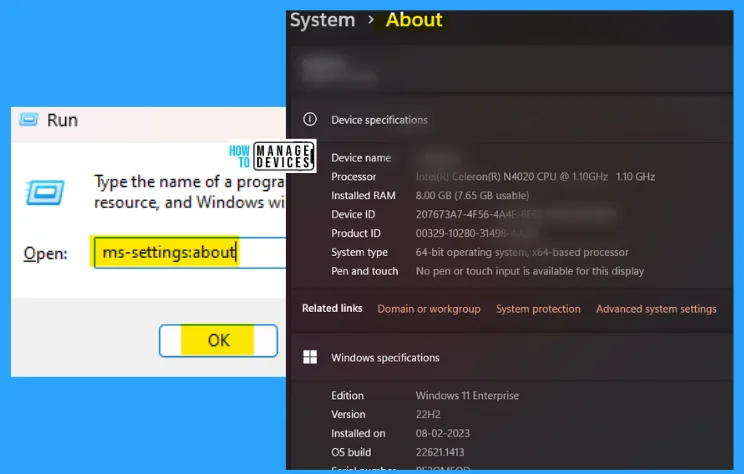Open the System protection link
The image size is (744, 474).
click(538, 309)
